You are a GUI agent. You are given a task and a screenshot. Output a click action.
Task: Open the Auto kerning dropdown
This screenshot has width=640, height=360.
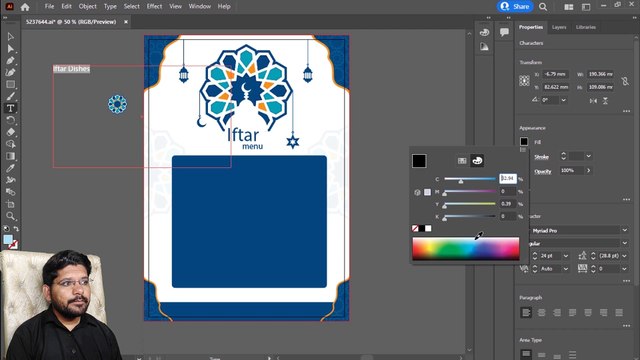(x=566, y=269)
